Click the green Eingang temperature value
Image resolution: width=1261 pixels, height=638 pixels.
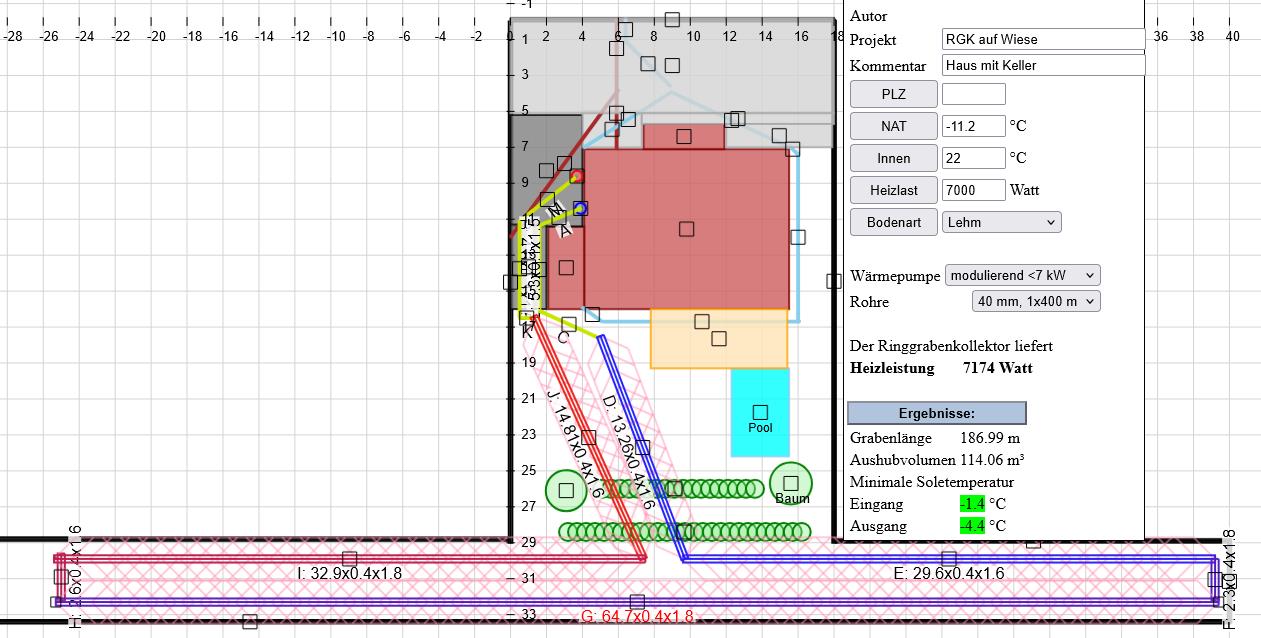pyautogui.click(x=972, y=504)
